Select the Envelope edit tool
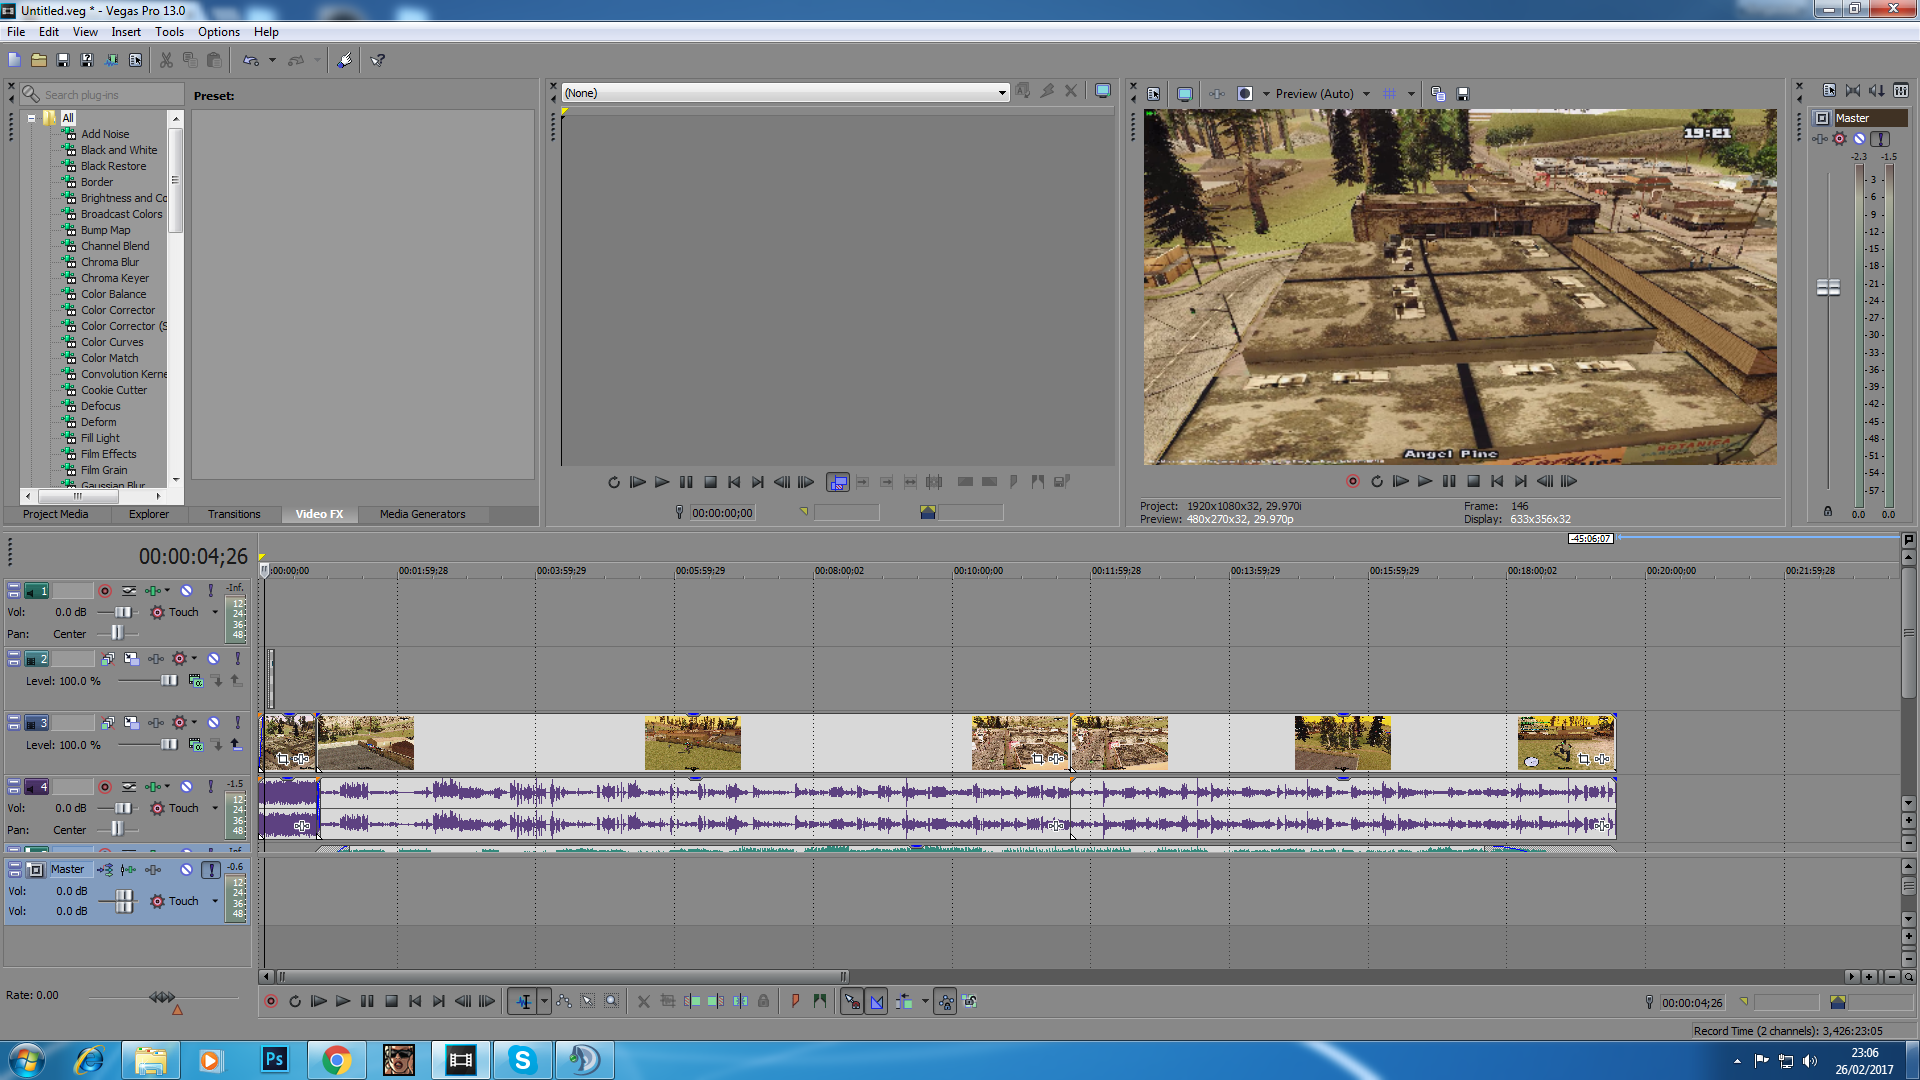The width and height of the screenshot is (1920, 1080). (564, 1001)
